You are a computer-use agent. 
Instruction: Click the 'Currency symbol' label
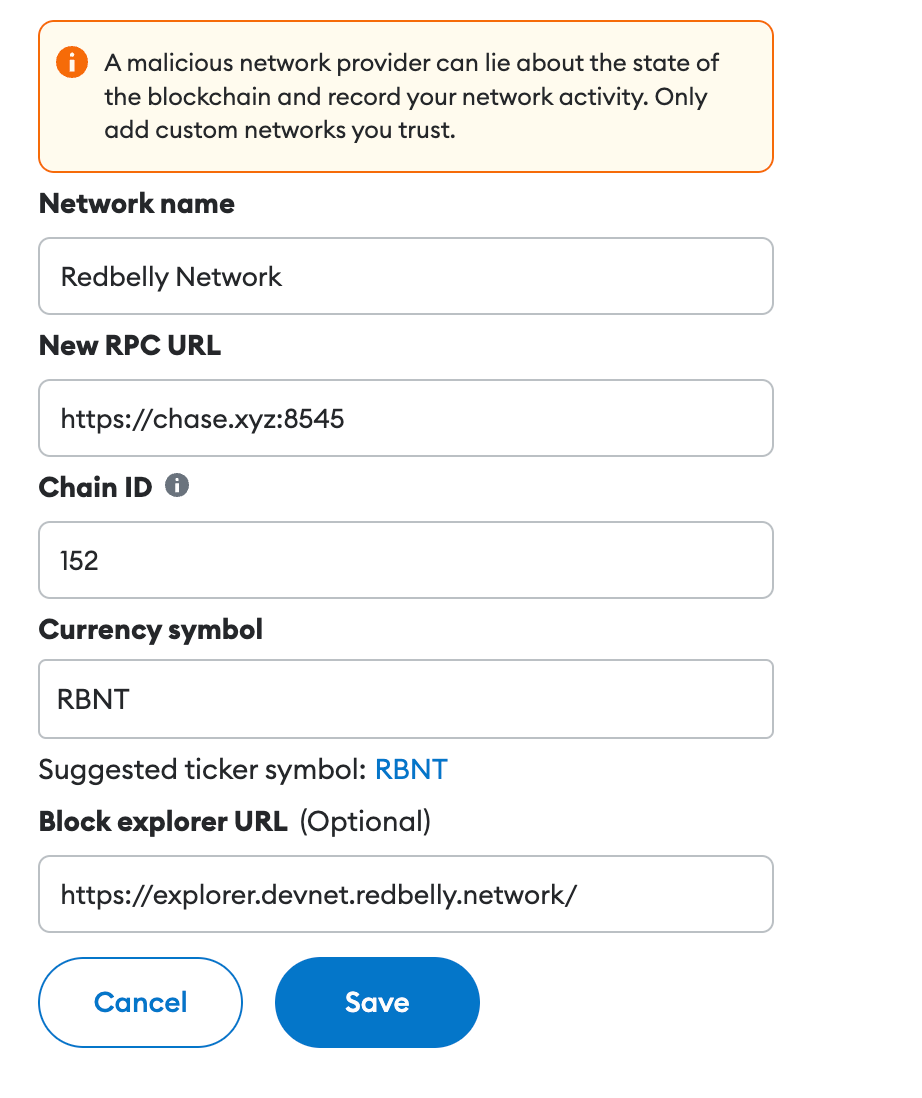click(x=151, y=630)
